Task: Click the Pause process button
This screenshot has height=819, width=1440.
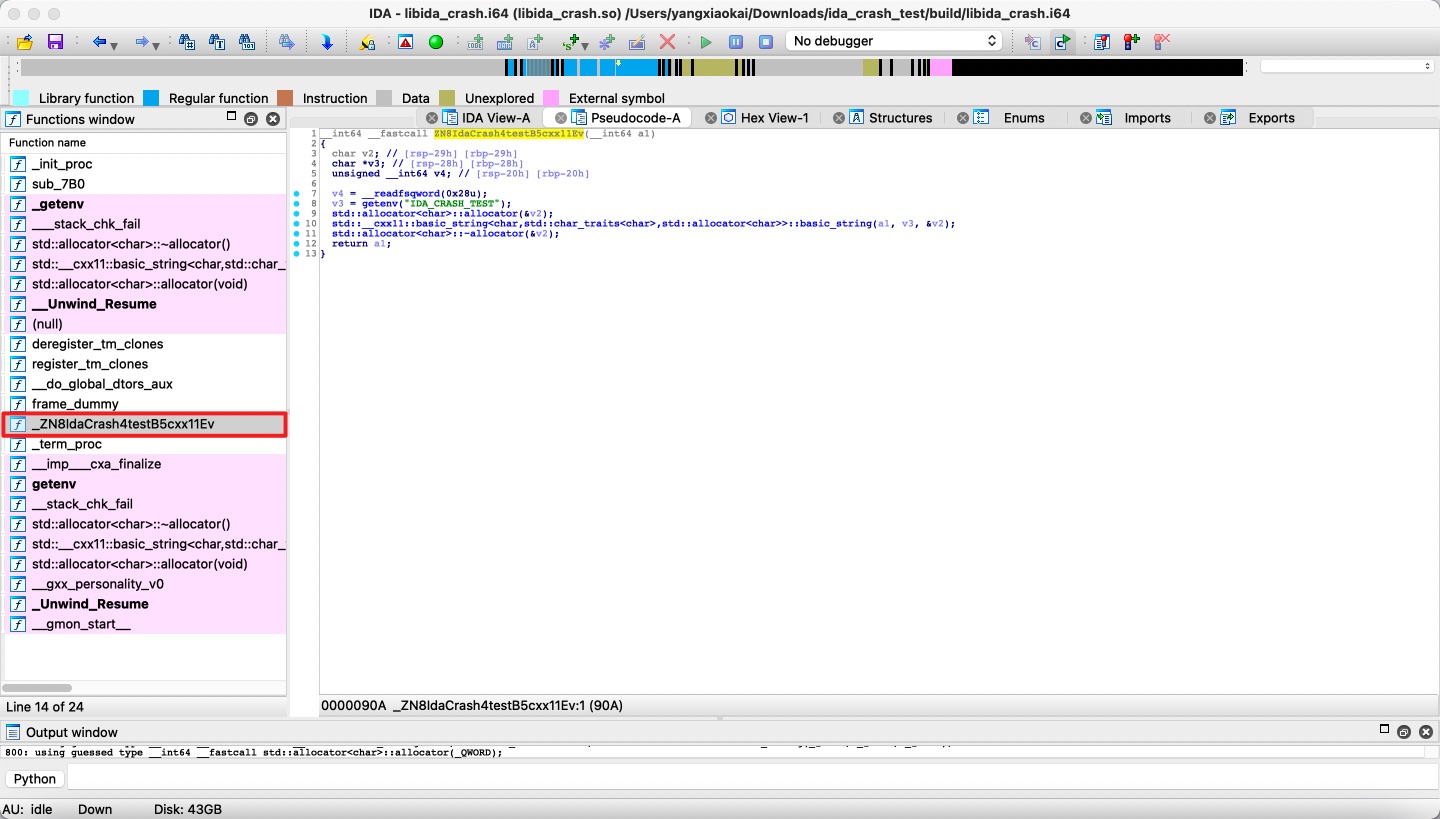Action: (x=736, y=42)
